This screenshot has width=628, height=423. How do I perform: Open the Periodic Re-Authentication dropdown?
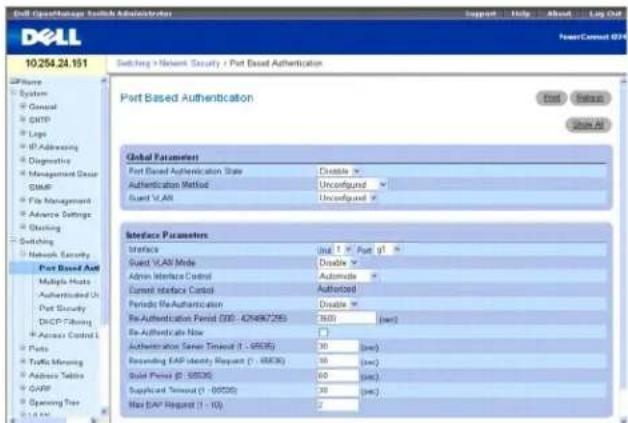(338, 304)
